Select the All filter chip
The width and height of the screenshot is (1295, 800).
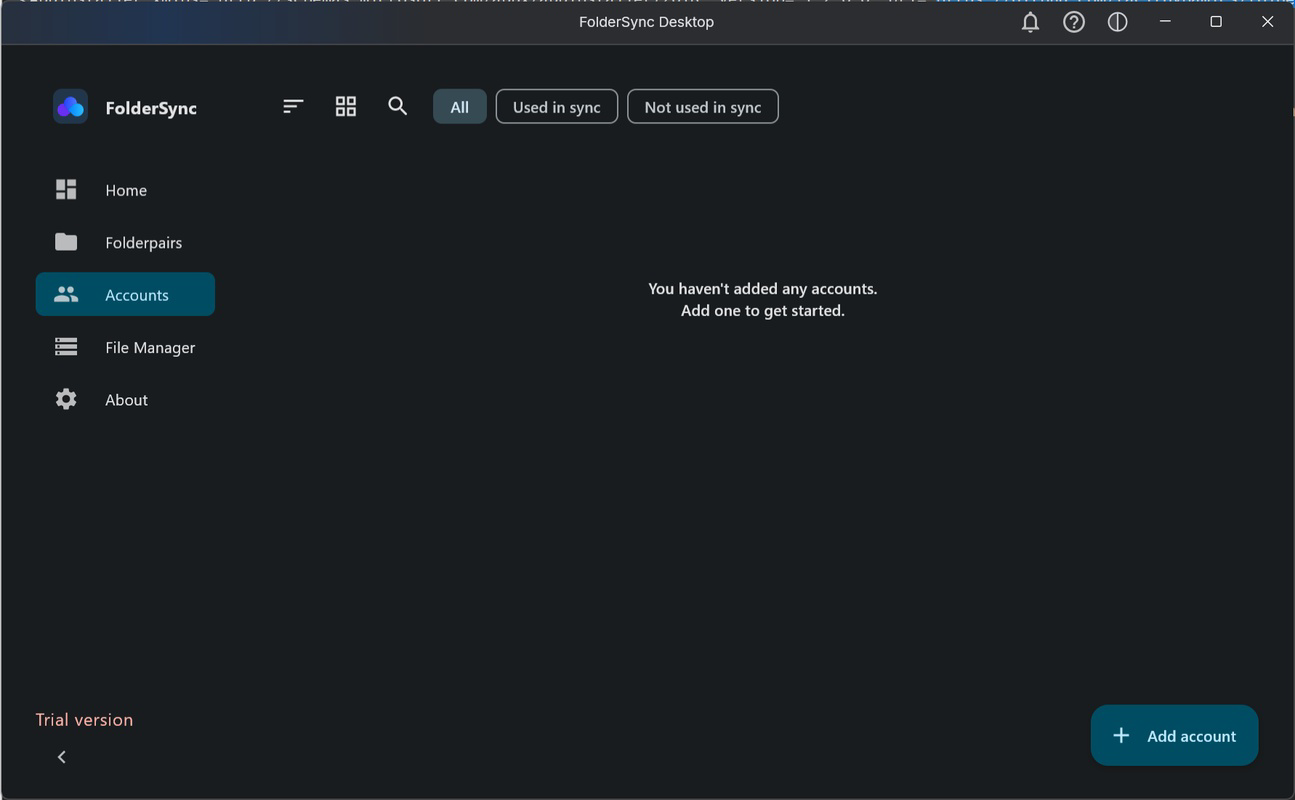(x=460, y=107)
